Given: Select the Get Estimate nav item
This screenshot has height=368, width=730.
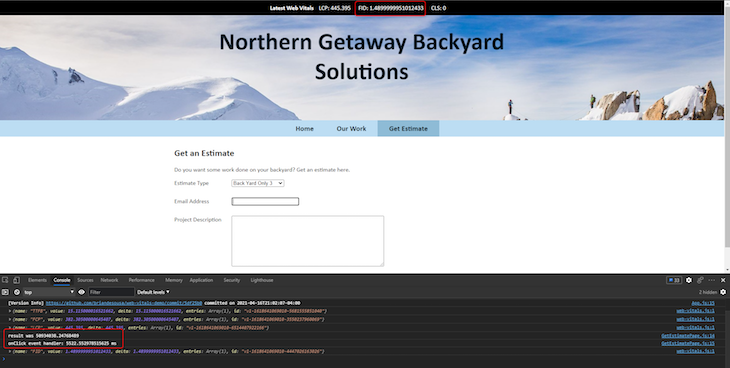Looking at the screenshot, I should 408,129.
